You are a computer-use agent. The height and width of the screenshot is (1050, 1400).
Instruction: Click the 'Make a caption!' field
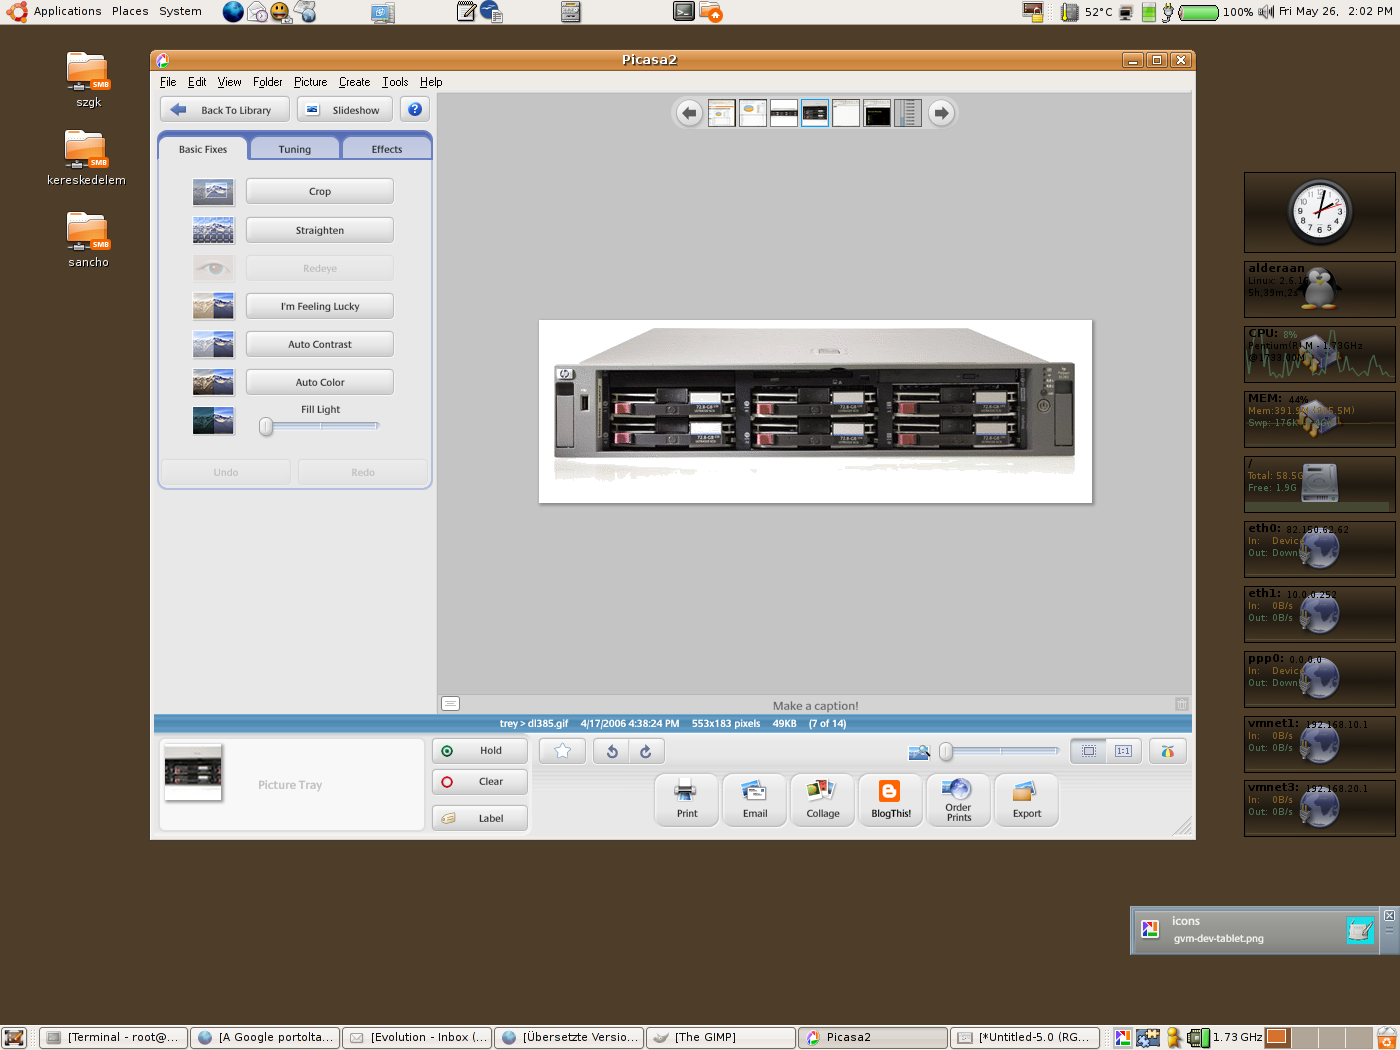tap(815, 705)
